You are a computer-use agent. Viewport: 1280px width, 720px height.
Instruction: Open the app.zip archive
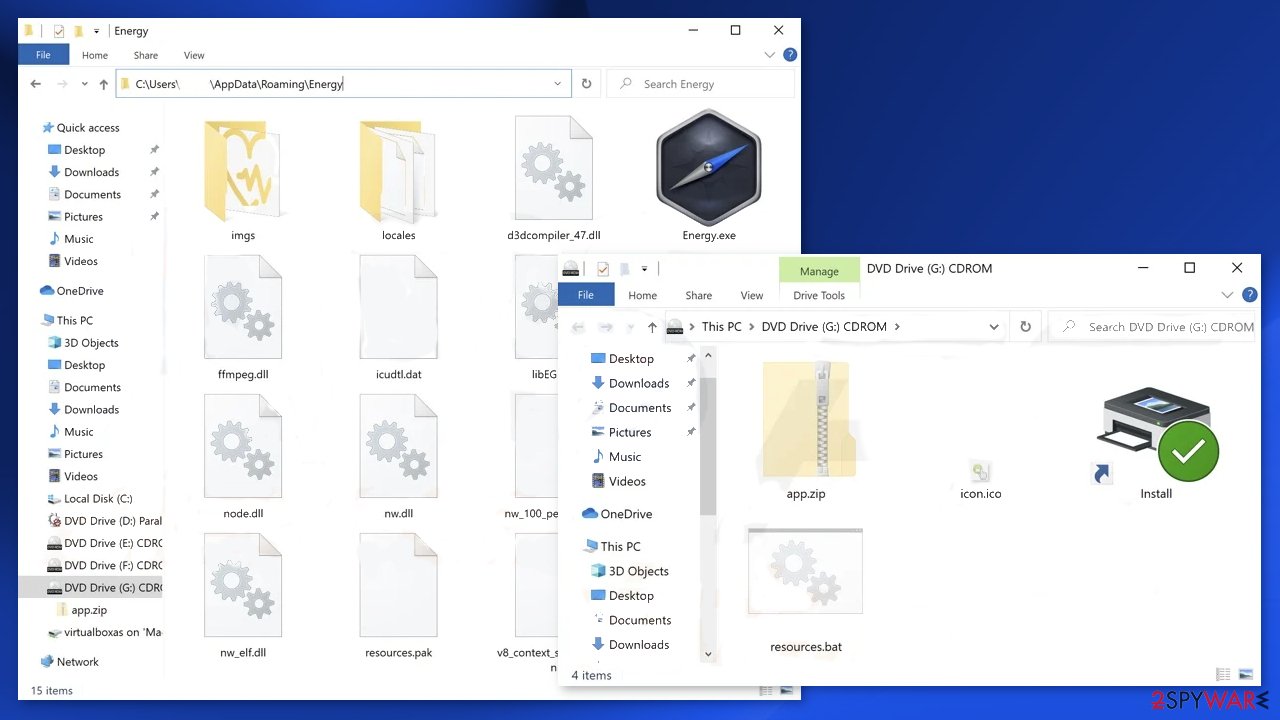(805, 420)
